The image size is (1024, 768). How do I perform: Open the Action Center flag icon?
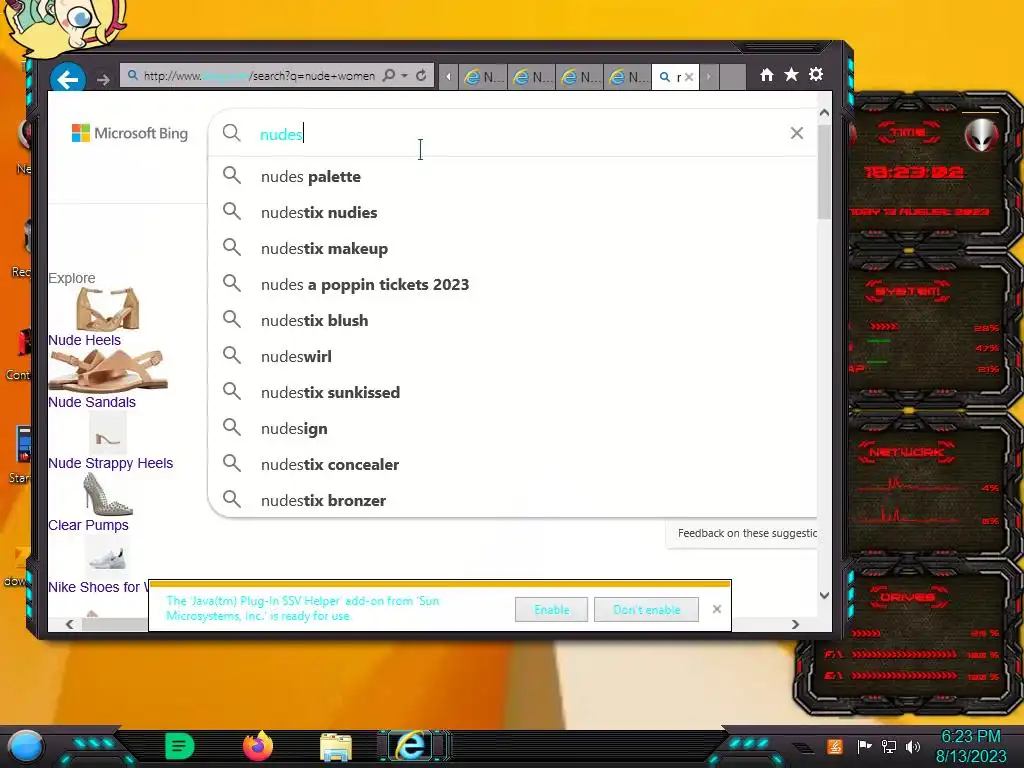864,746
